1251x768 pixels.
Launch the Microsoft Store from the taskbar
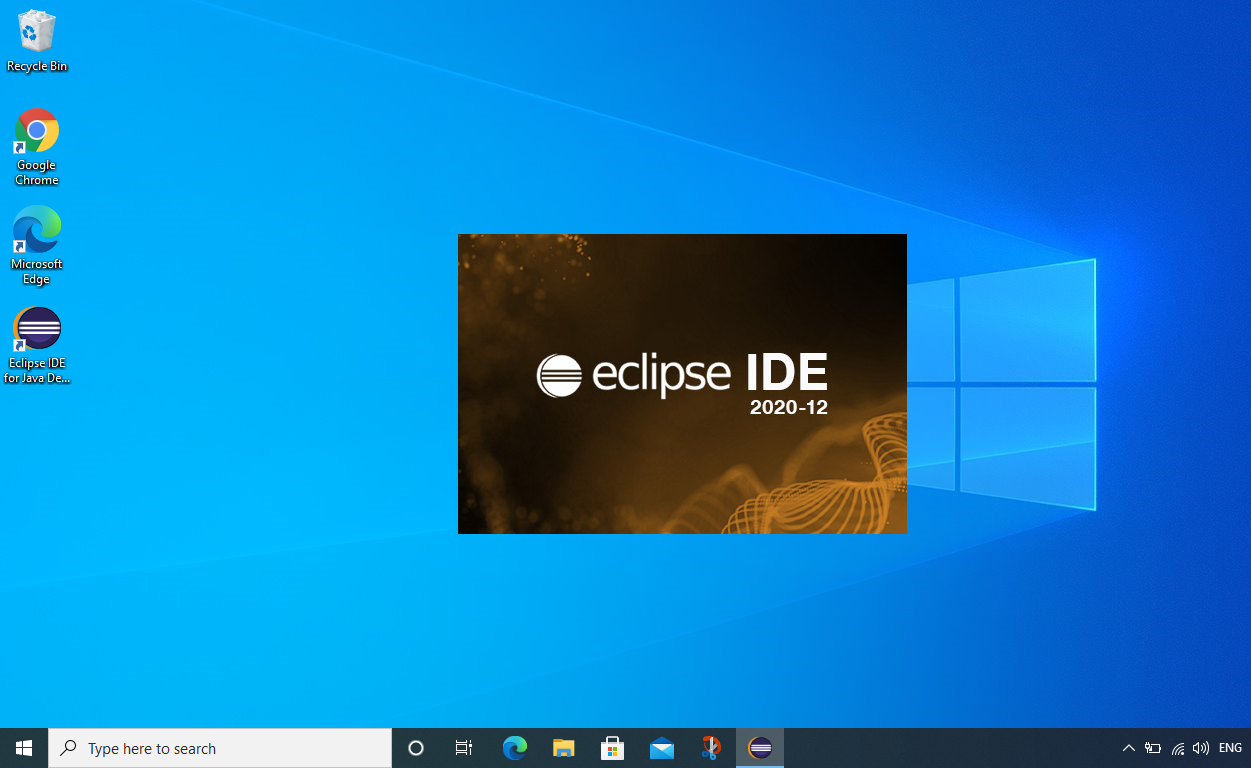pyautogui.click(x=612, y=747)
